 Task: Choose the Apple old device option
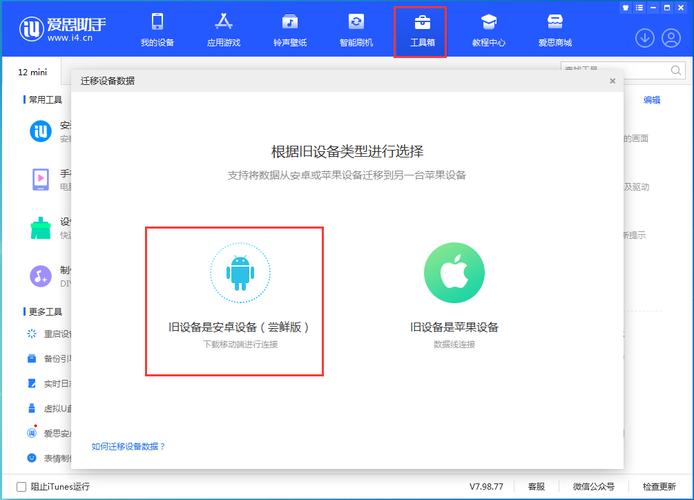(454, 300)
